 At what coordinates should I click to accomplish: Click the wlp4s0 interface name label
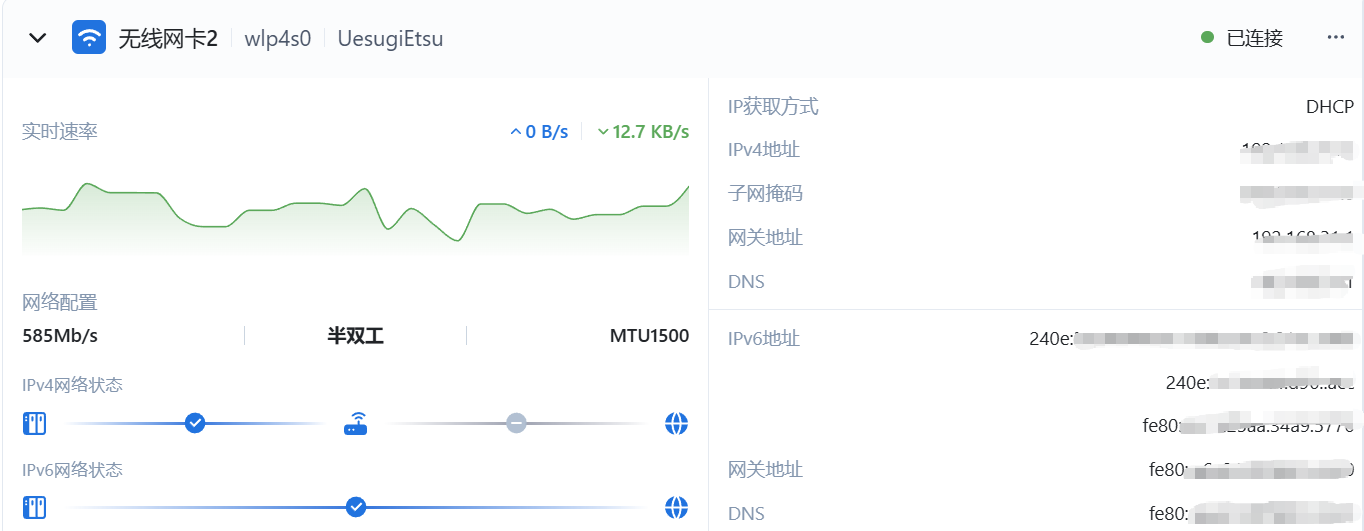click(x=278, y=39)
